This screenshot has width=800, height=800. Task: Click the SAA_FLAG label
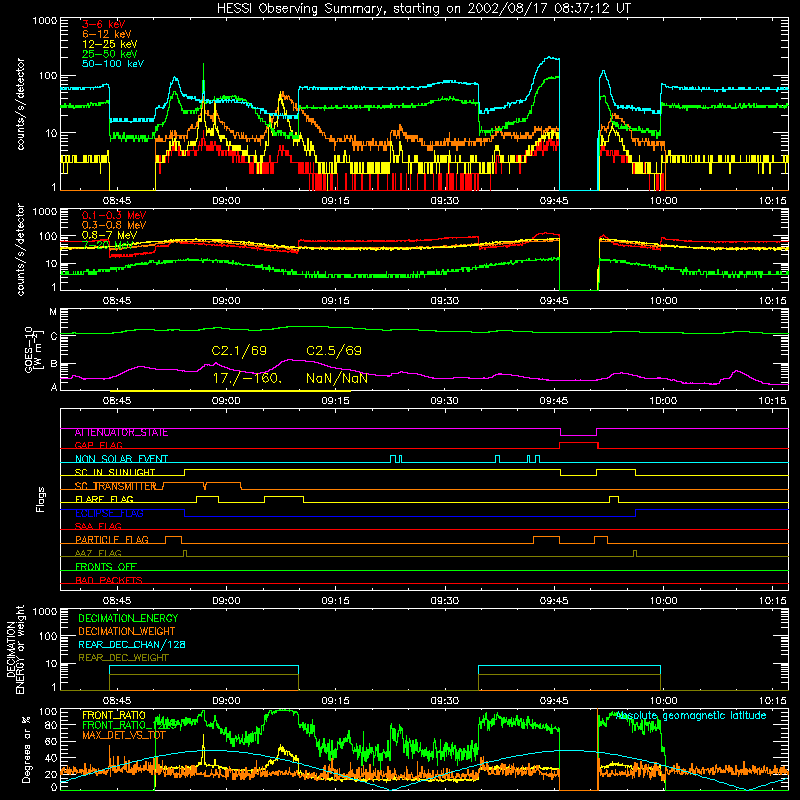pos(98,526)
